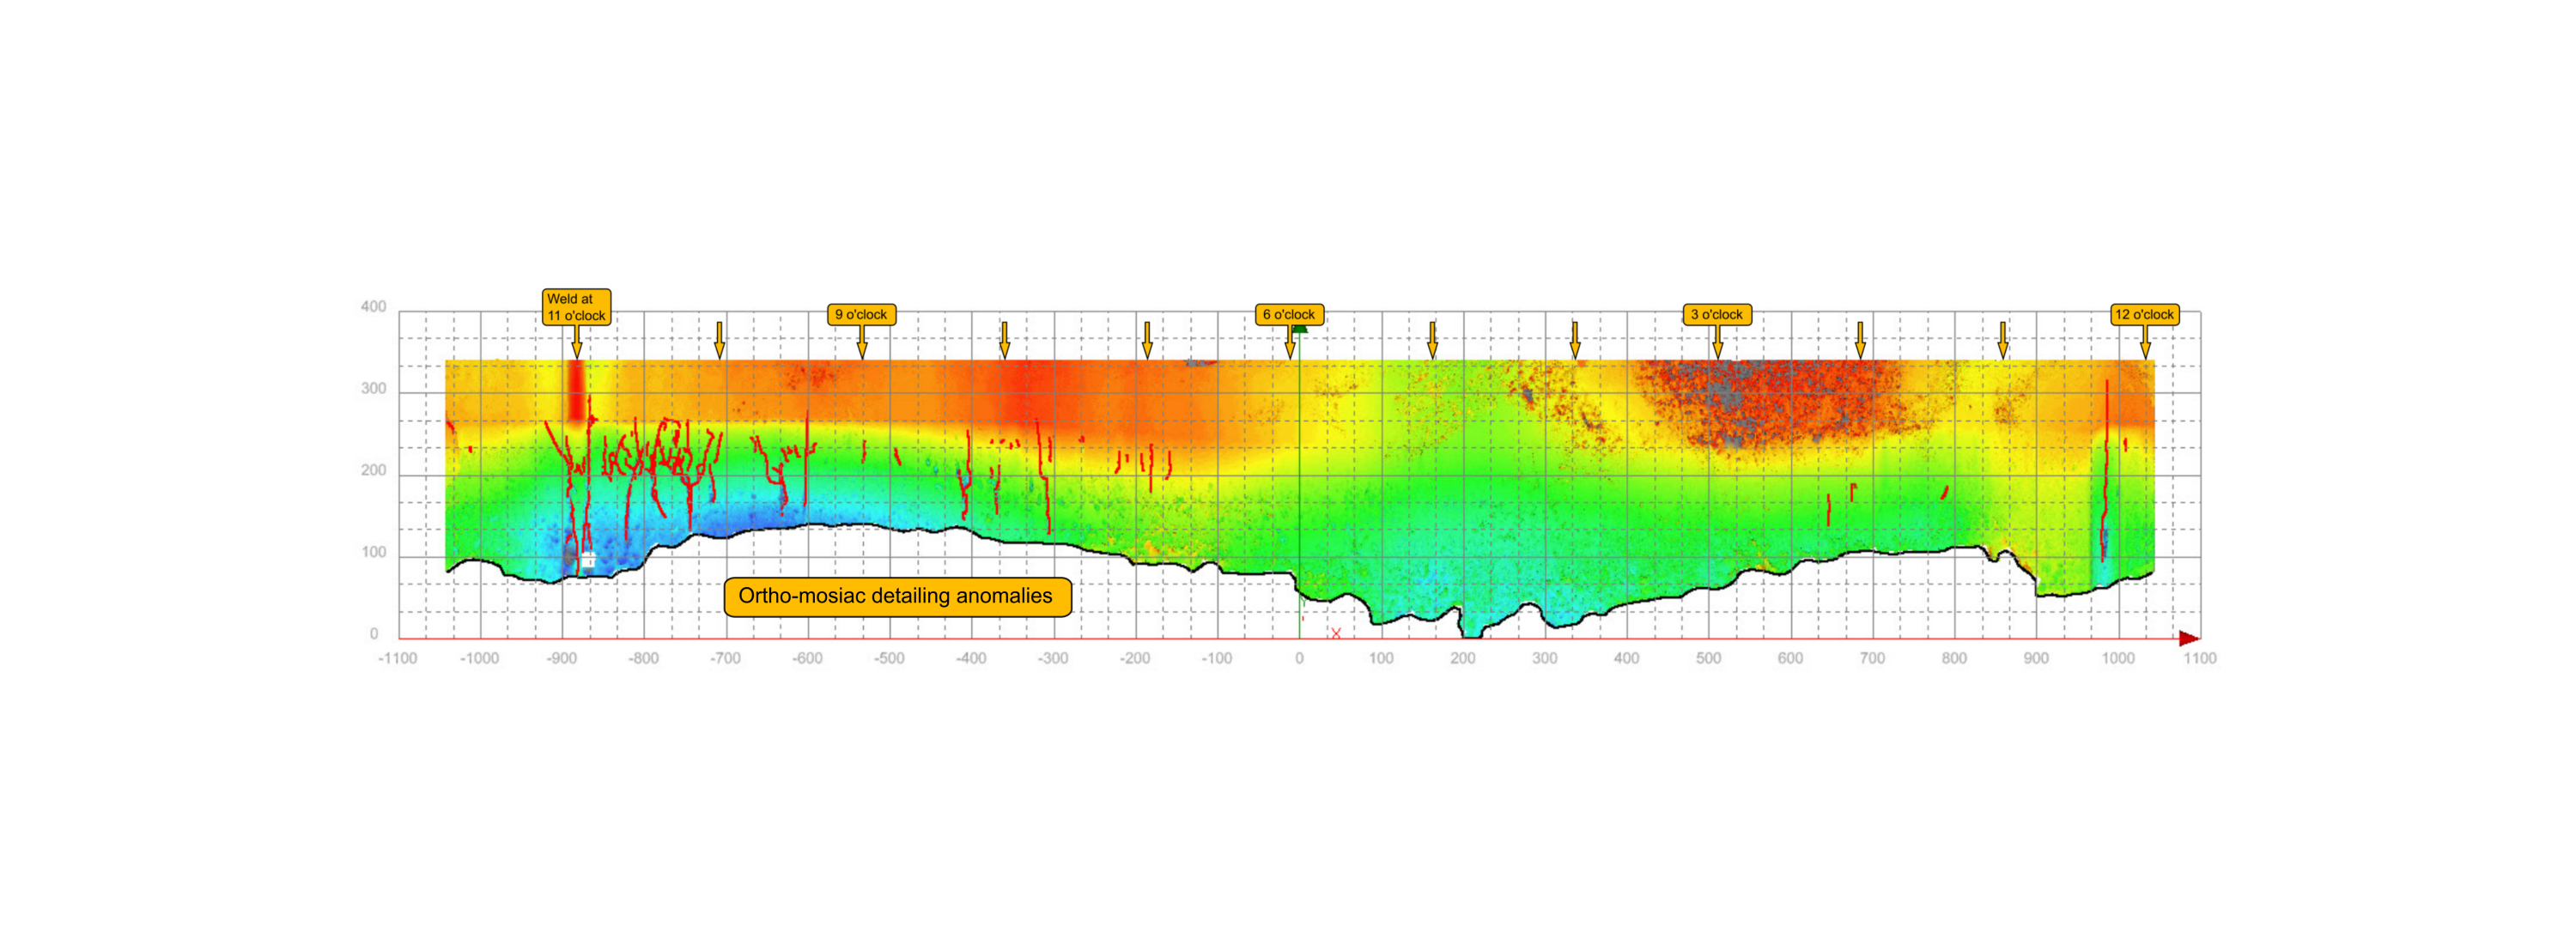Click the long vertical red crack line near 1000
This screenshot has height=951, width=2576.
2106,460
